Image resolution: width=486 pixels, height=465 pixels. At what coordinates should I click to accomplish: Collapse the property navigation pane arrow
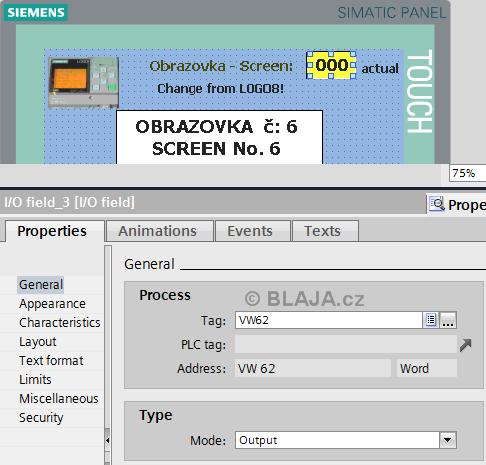tap(107, 440)
